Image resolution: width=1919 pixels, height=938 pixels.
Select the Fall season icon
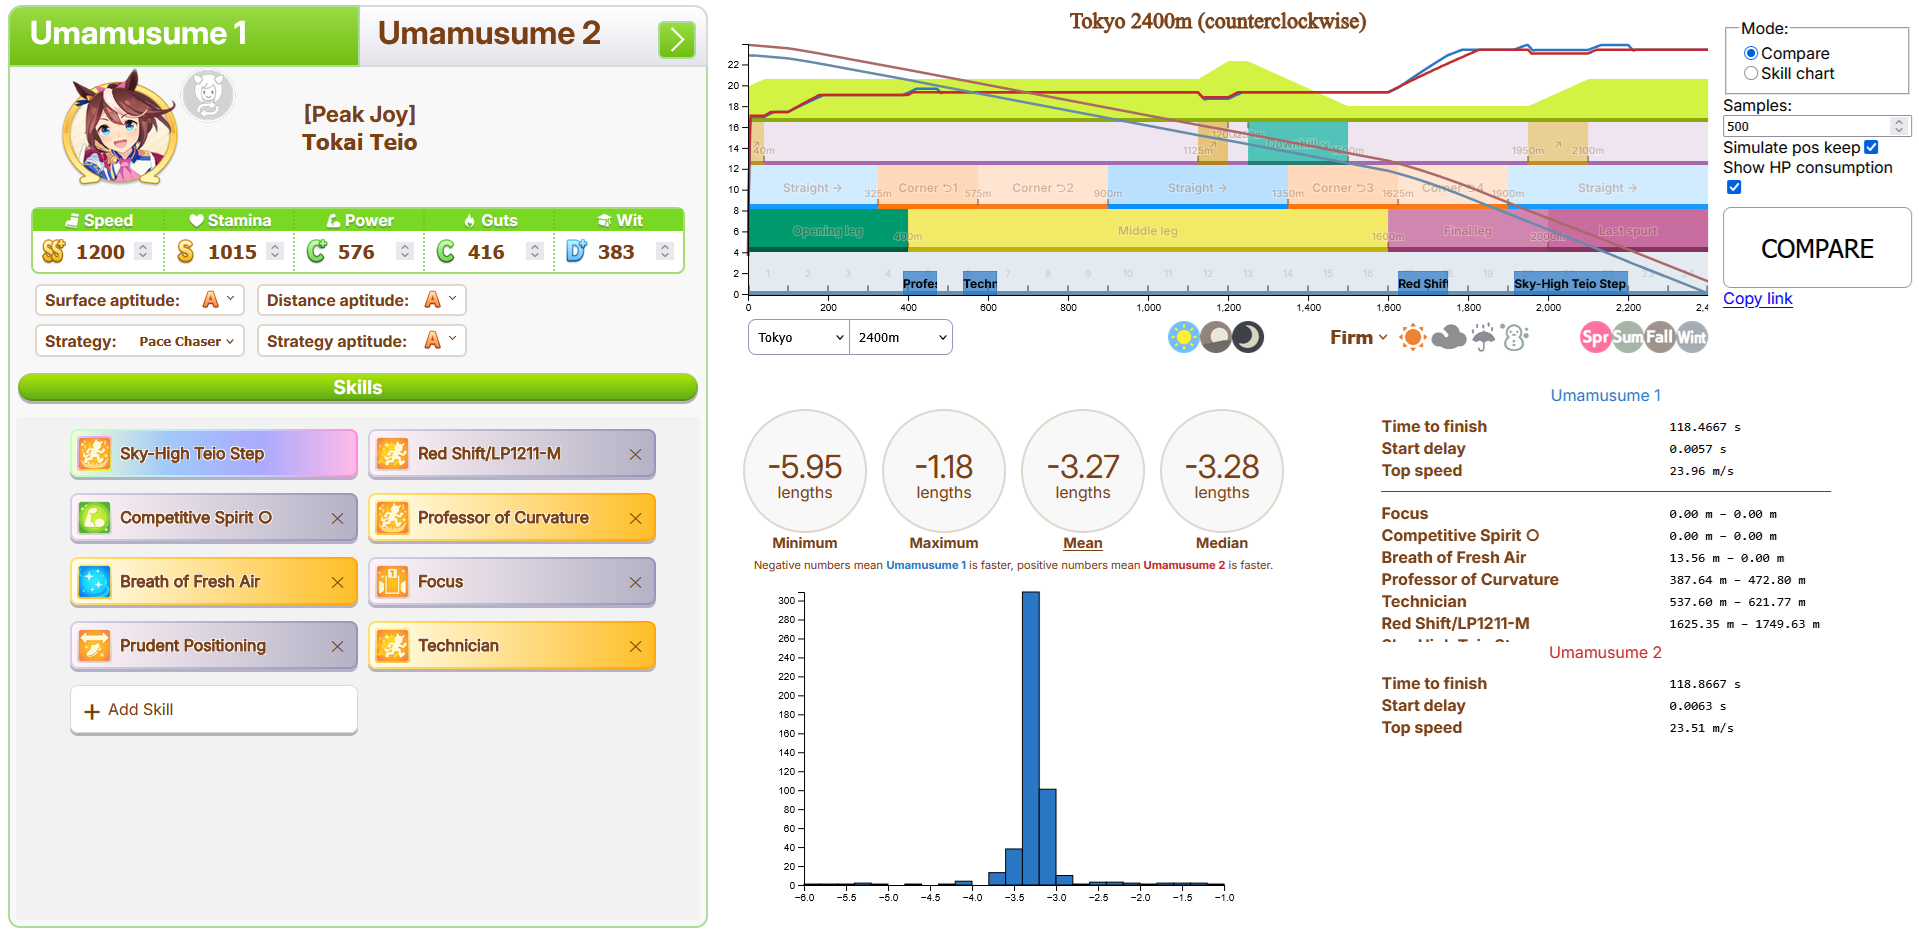click(x=1660, y=337)
